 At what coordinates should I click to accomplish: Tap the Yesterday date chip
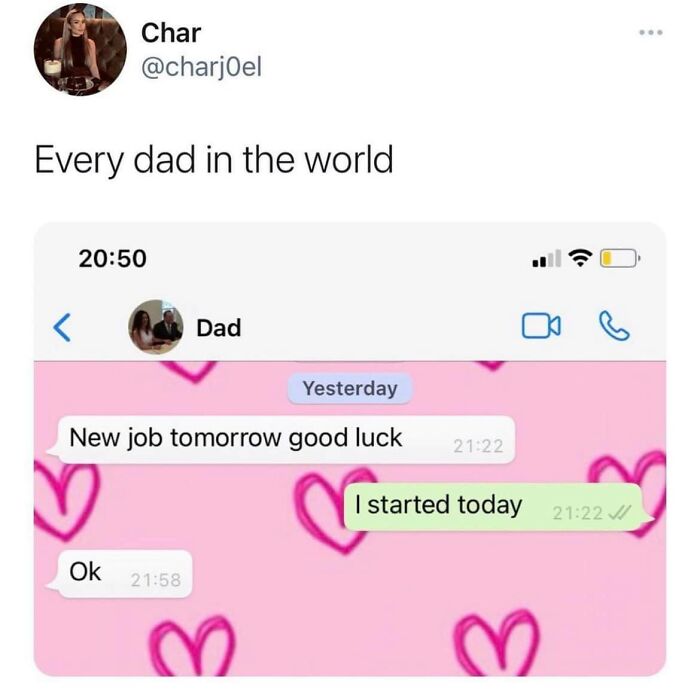tap(350, 388)
